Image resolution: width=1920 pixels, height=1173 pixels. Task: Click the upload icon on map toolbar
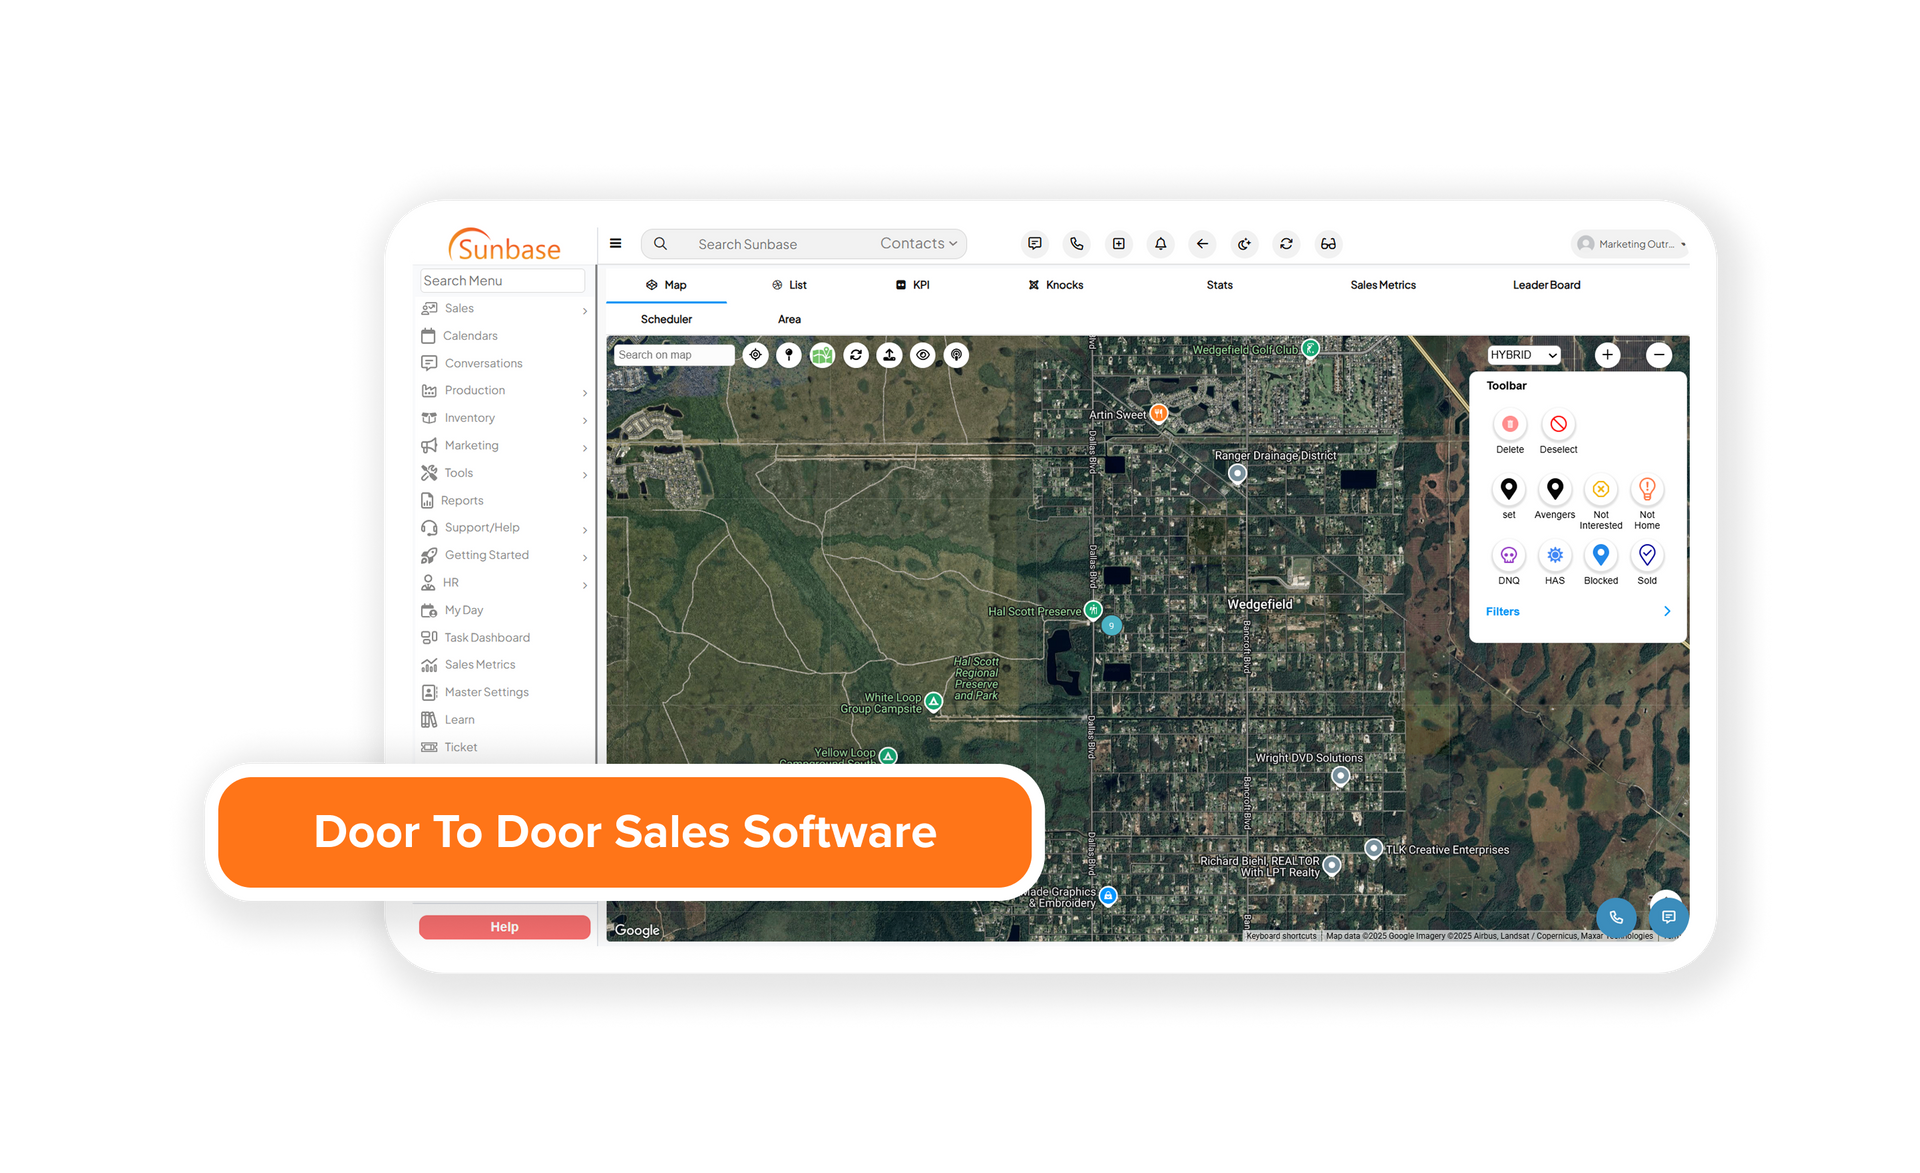pyautogui.click(x=889, y=355)
